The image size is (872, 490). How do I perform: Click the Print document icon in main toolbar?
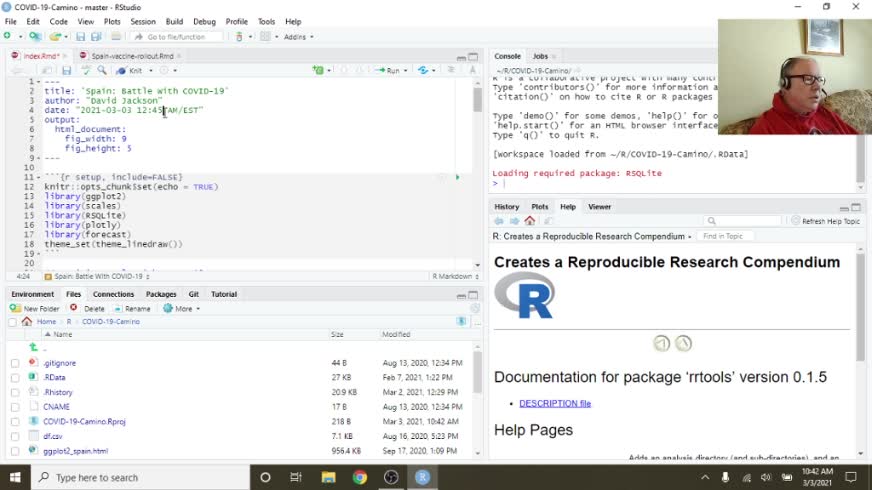pos(116,37)
